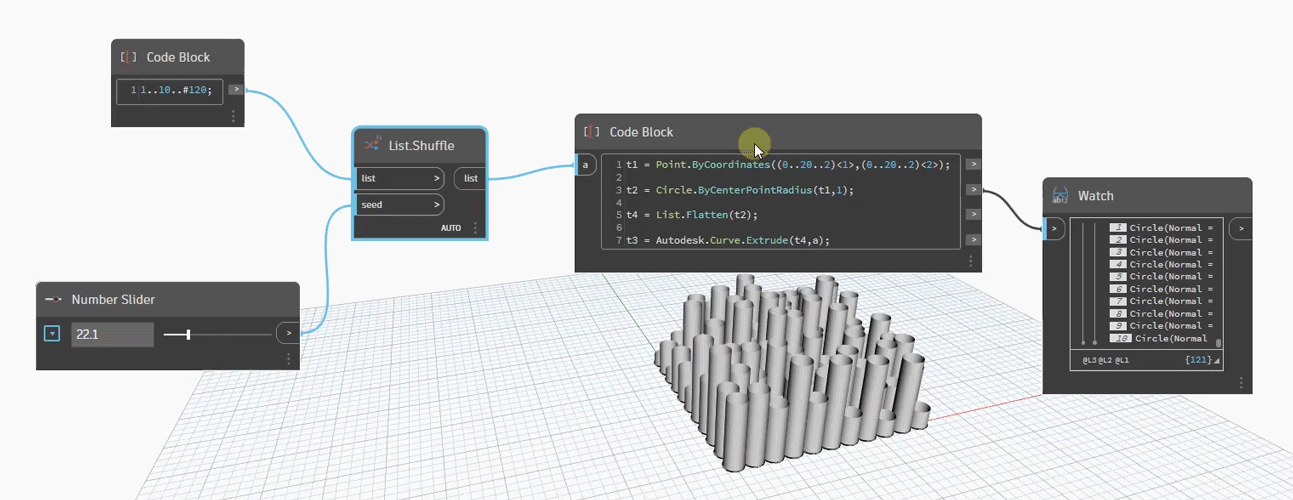
Task: Click the Number Slider node icon
Action: (x=54, y=300)
